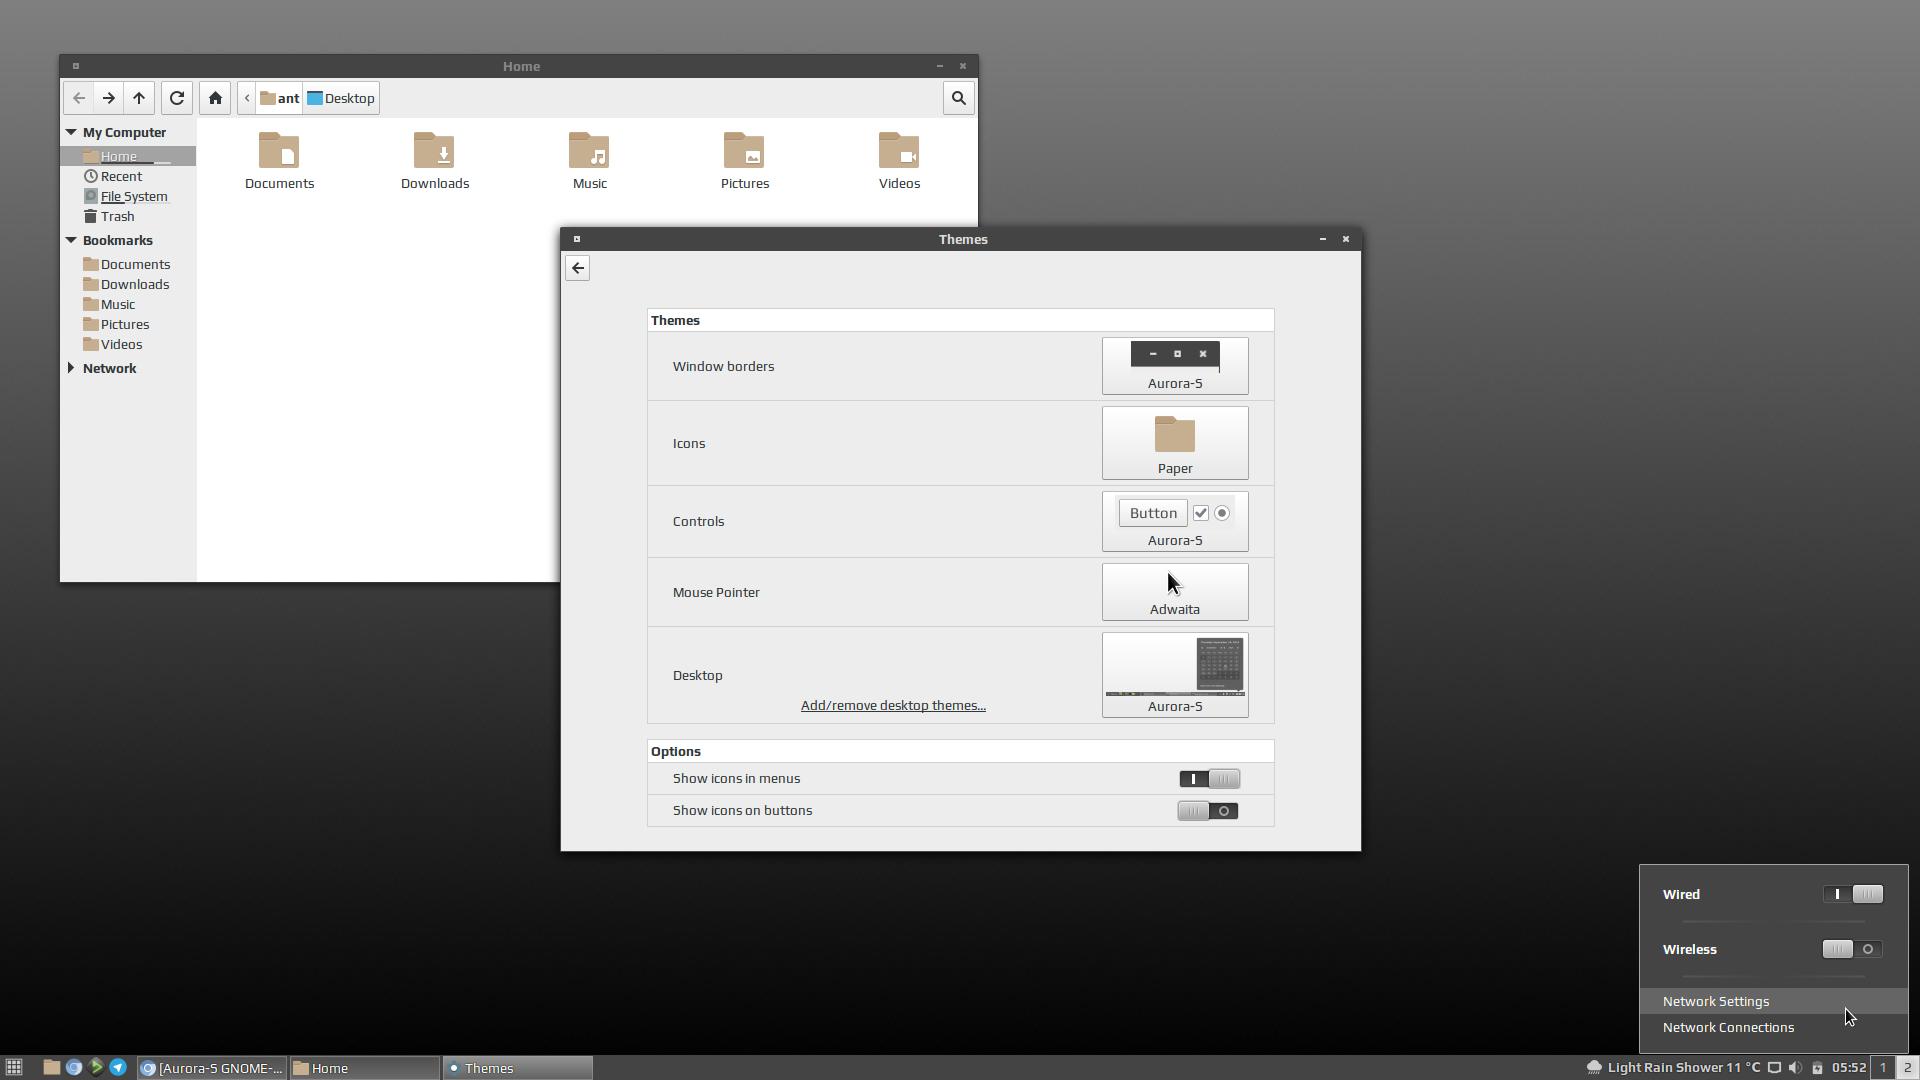Open Downloads bookmark in sidebar
The height and width of the screenshot is (1080, 1920).
128,284
